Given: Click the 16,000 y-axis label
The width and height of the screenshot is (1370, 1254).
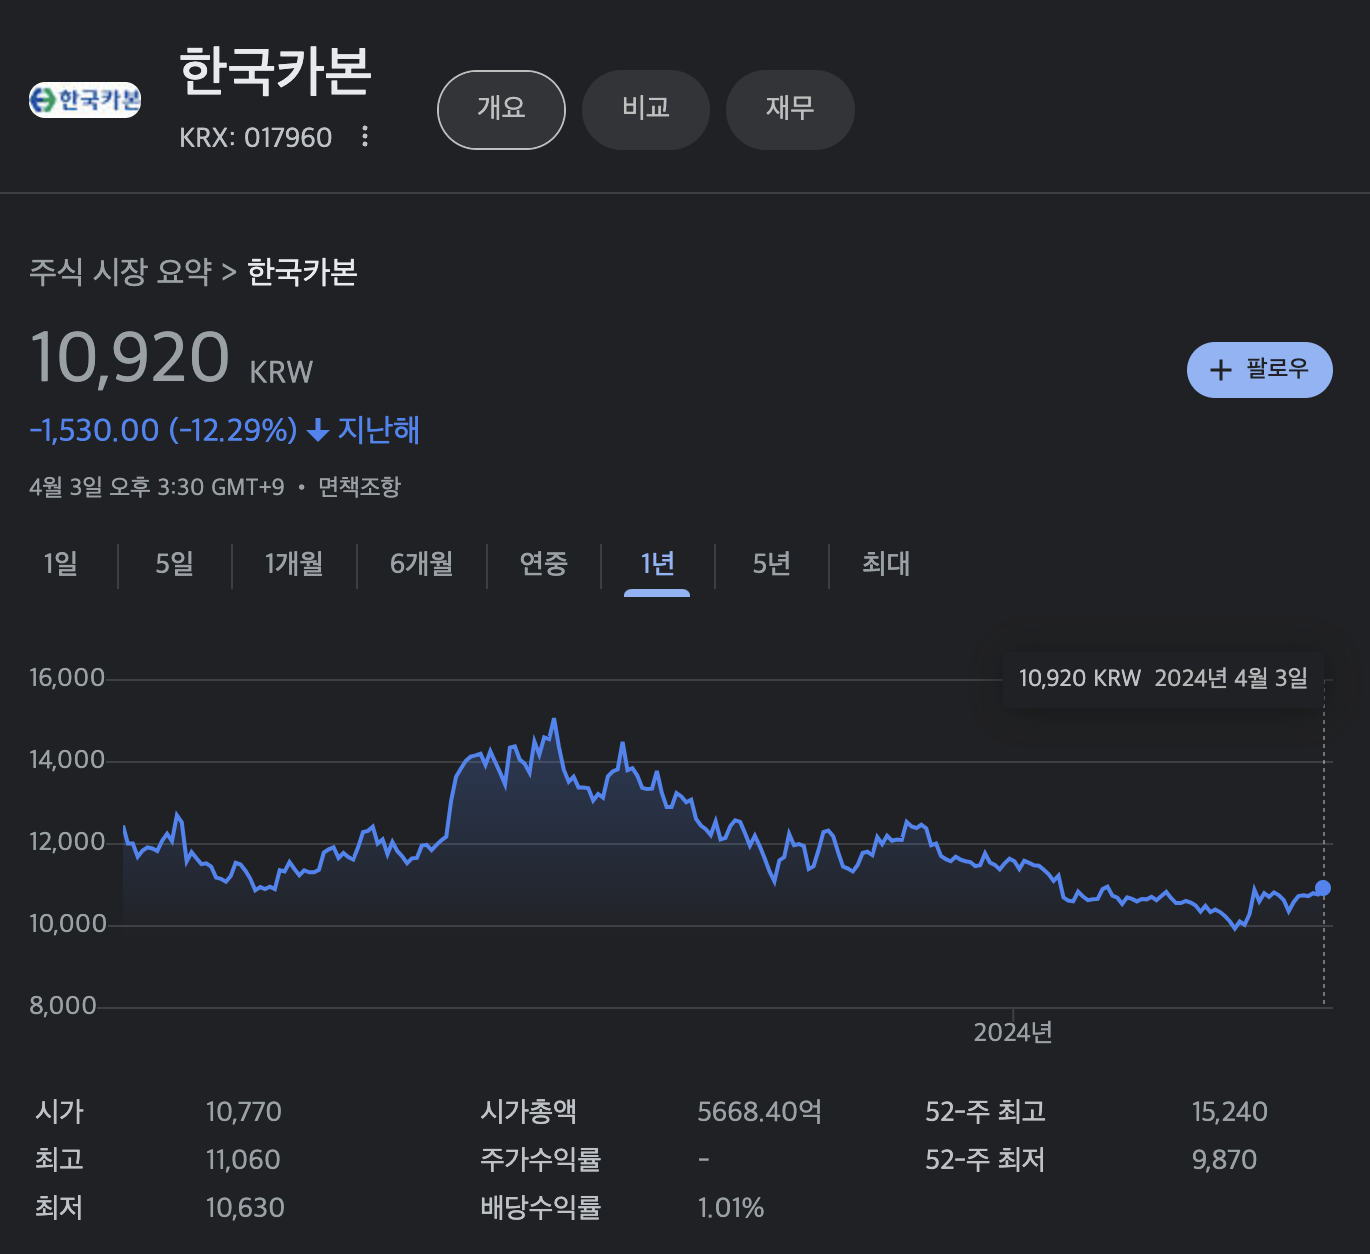Looking at the screenshot, I should tap(67, 678).
